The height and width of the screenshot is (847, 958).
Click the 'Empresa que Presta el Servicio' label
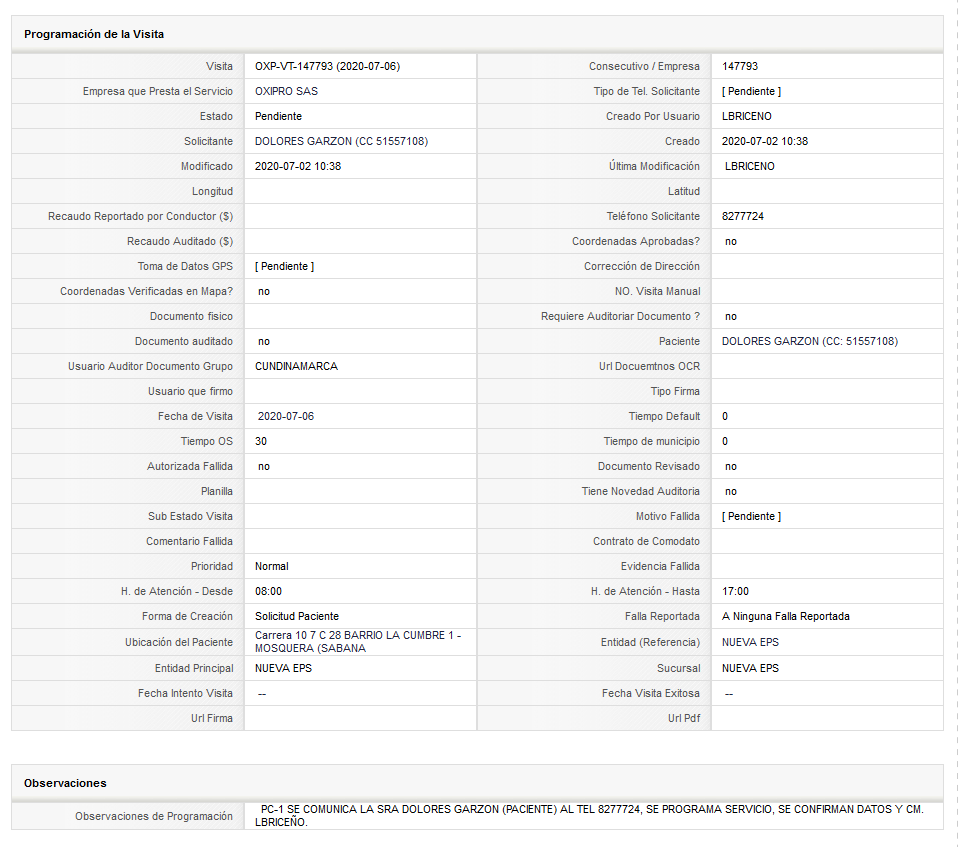pos(158,91)
